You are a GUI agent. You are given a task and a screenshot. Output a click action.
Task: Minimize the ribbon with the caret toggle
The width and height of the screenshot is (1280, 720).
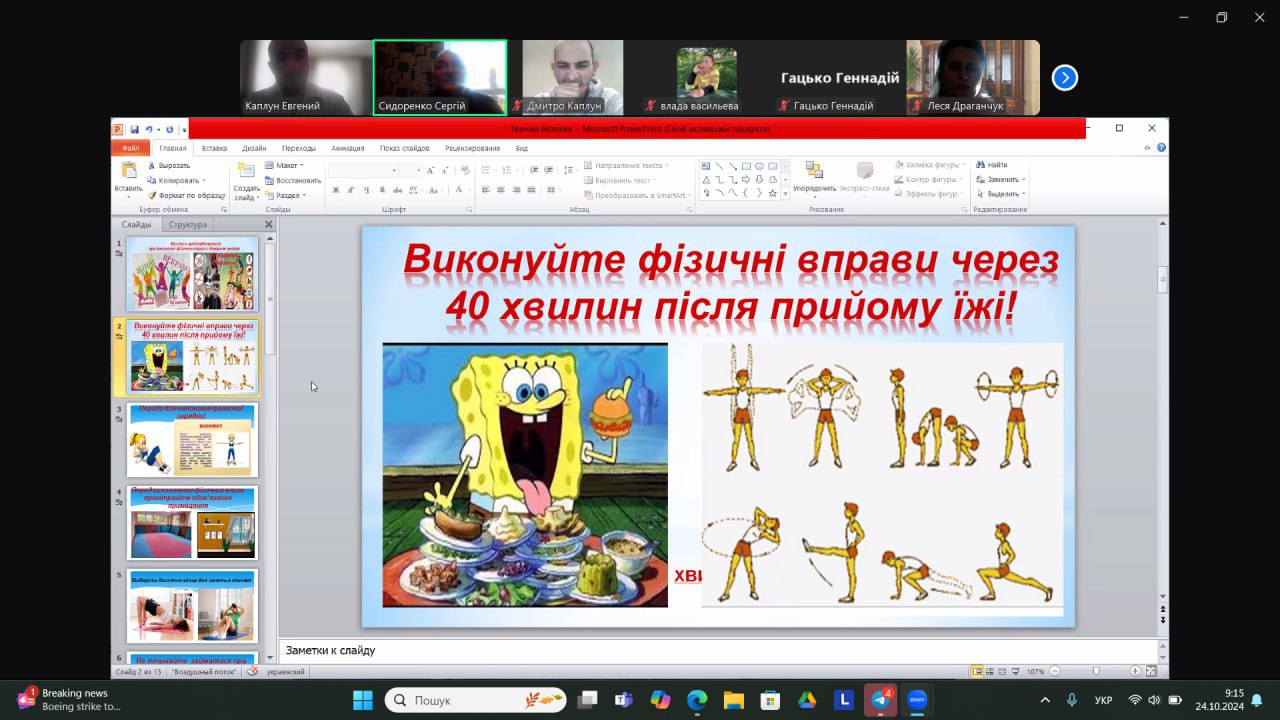click(x=1147, y=147)
